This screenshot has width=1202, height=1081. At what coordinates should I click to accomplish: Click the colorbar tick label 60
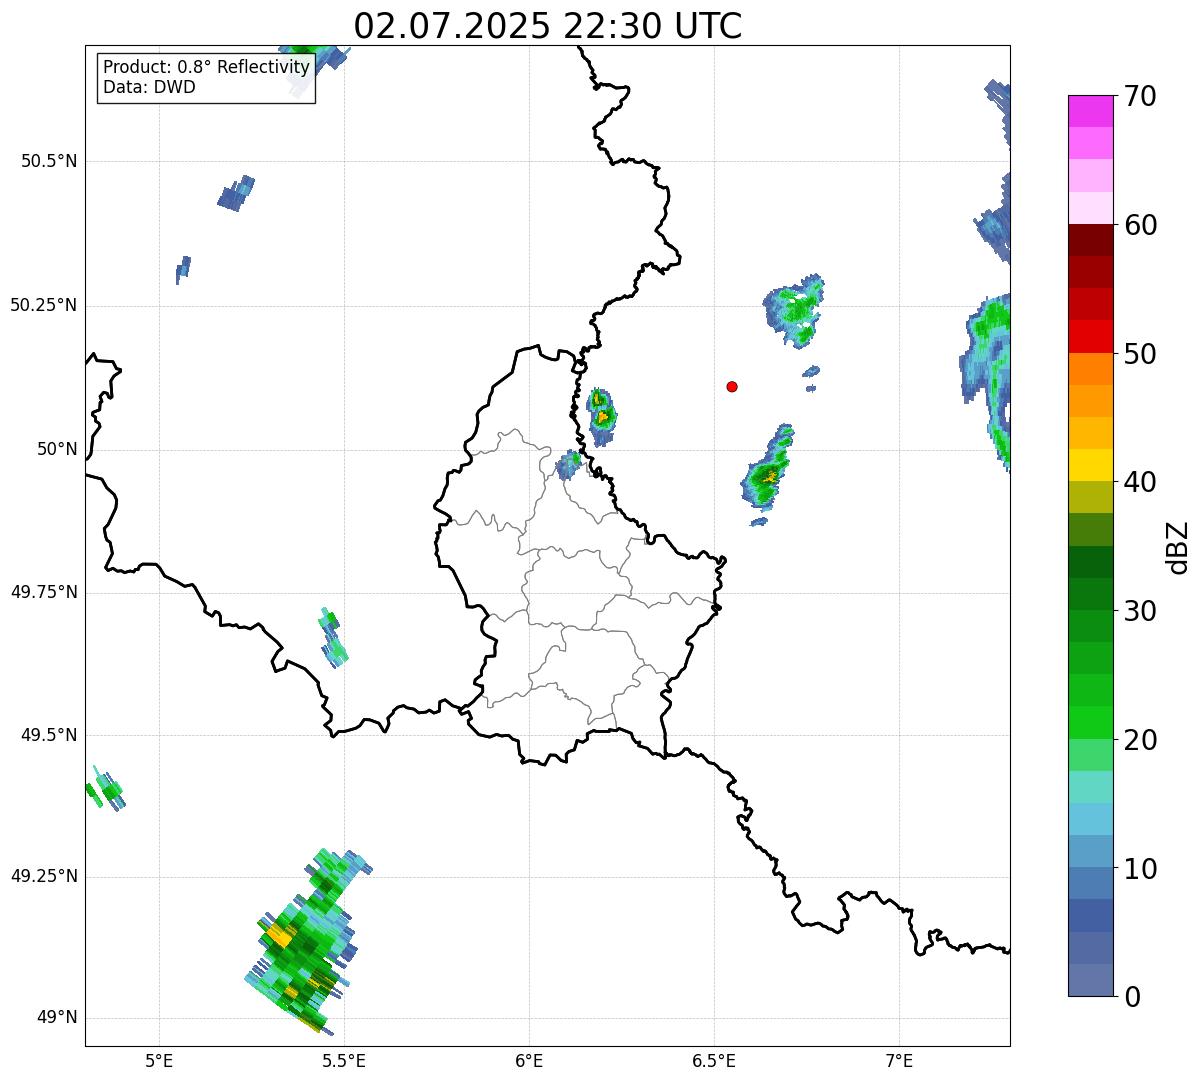pos(1140,225)
